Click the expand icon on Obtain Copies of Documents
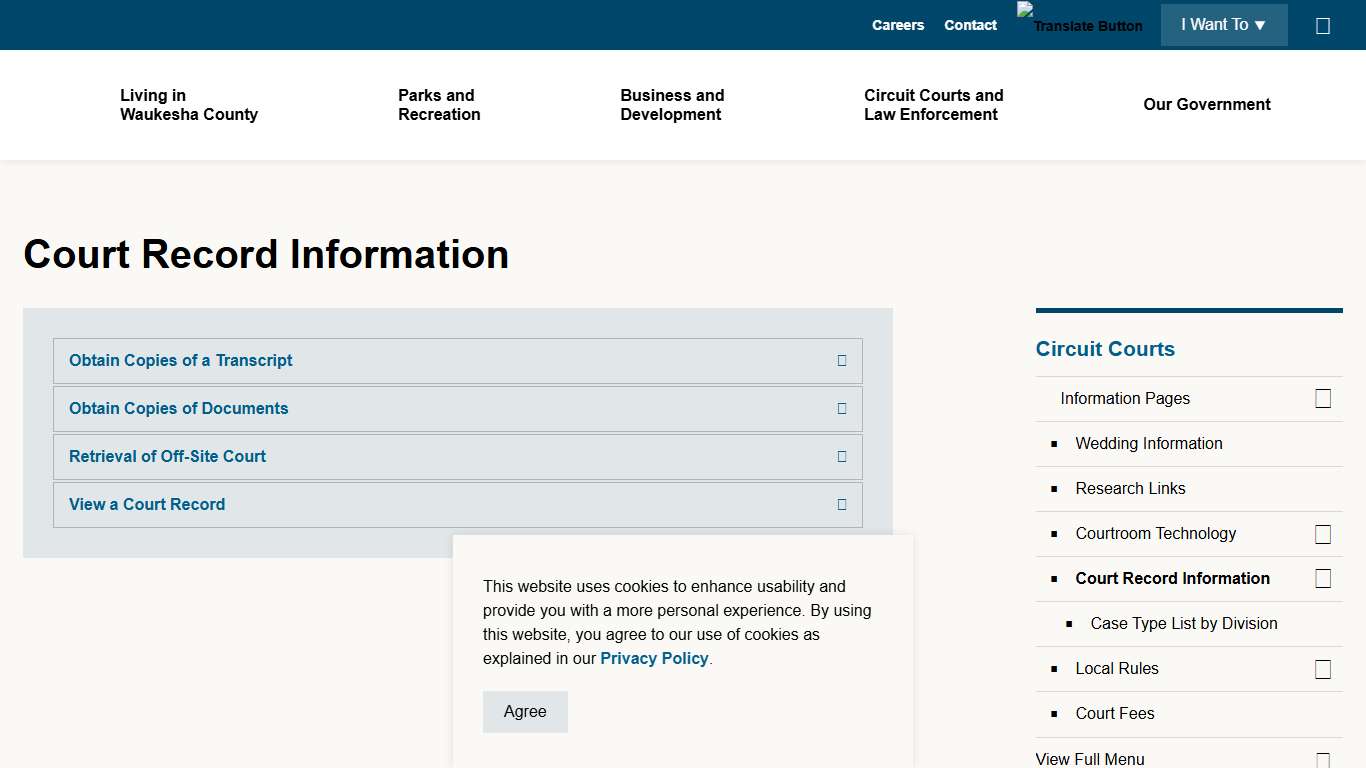The image size is (1366, 768). click(841, 409)
